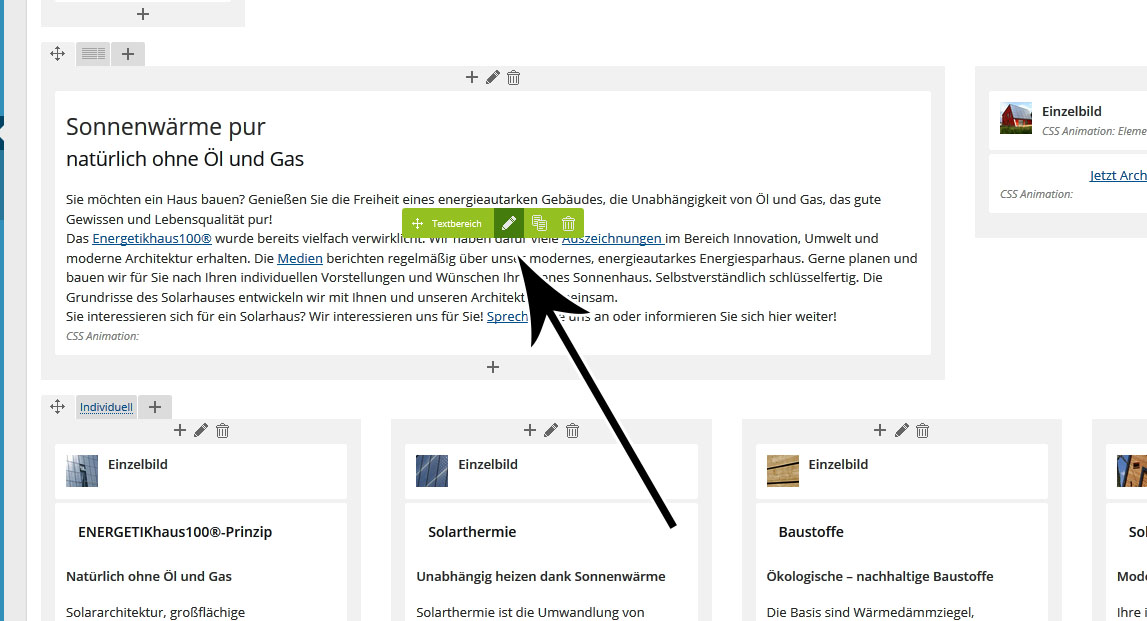This screenshot has width=1147, height=621.
Task: Append an element below the Sonnenwärme pur text block
Action: [x=492, y=368]
